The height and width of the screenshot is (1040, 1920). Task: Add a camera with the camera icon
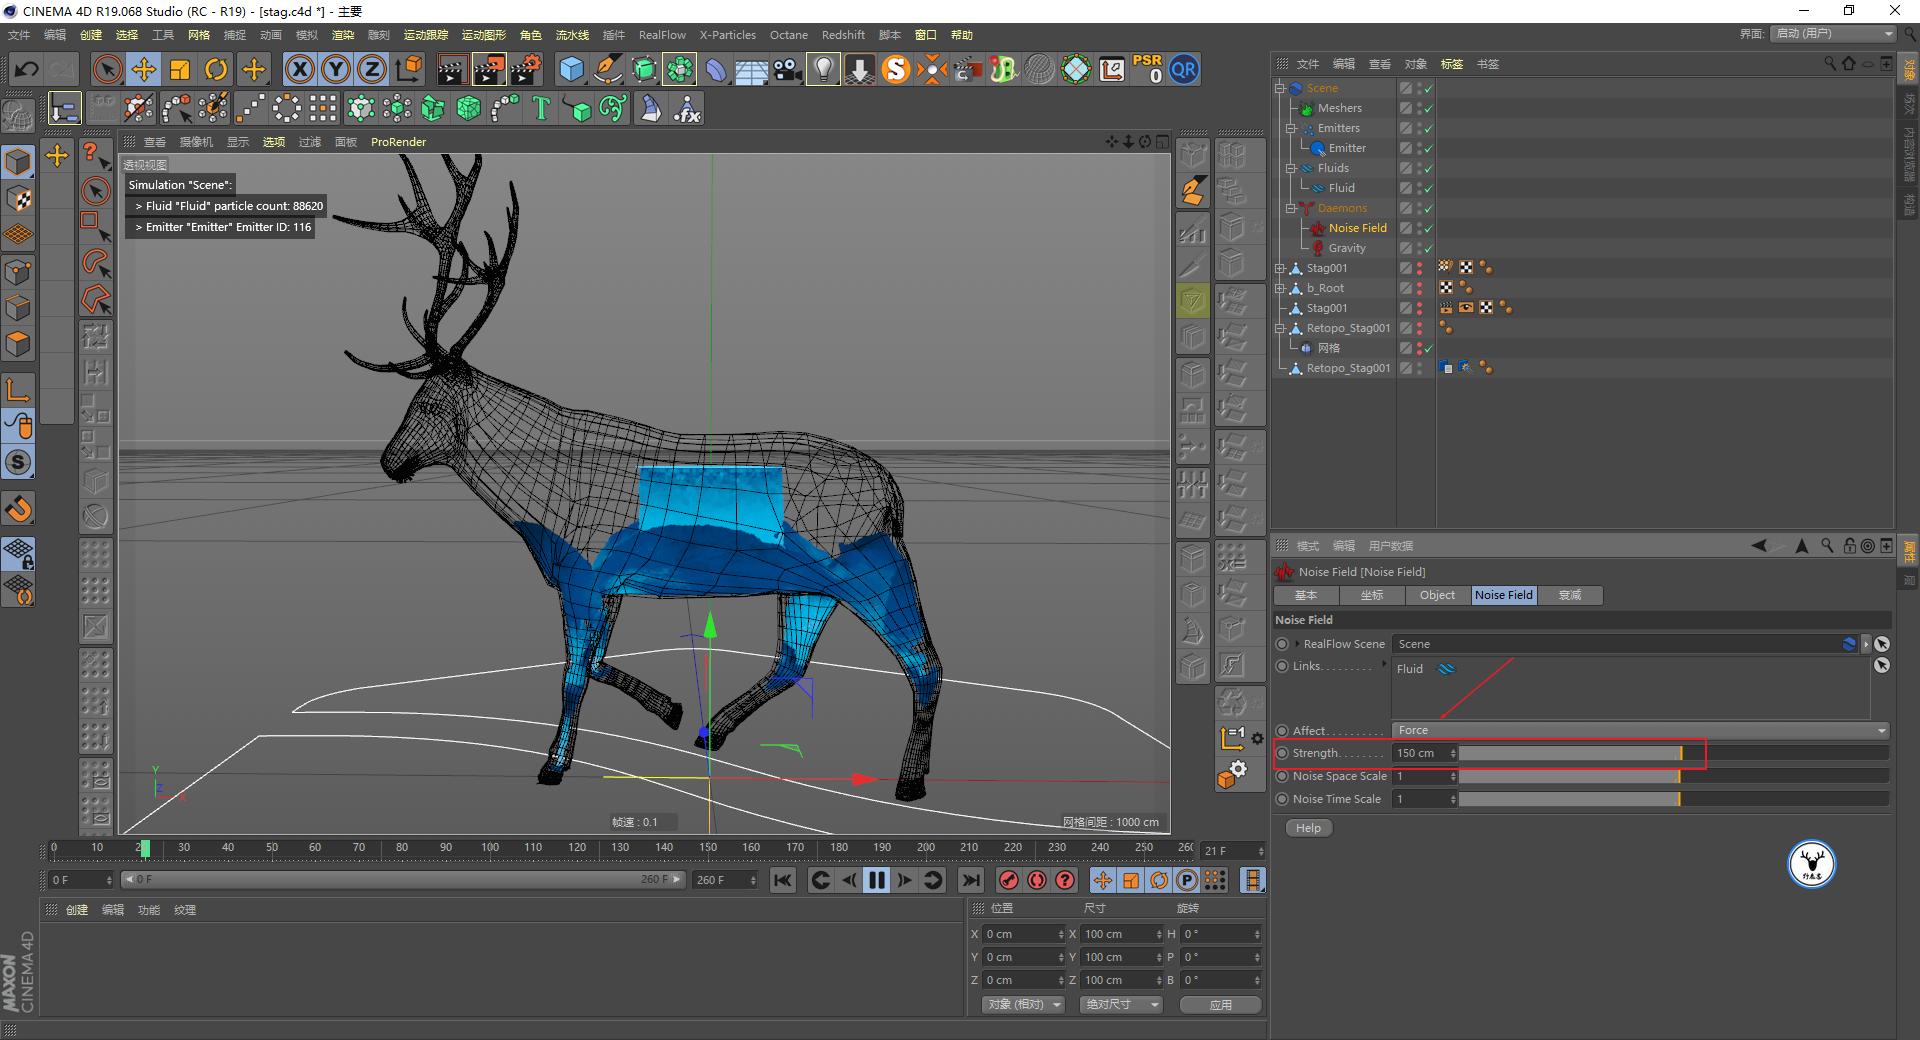pyautogui.click(x=787, y=69)
